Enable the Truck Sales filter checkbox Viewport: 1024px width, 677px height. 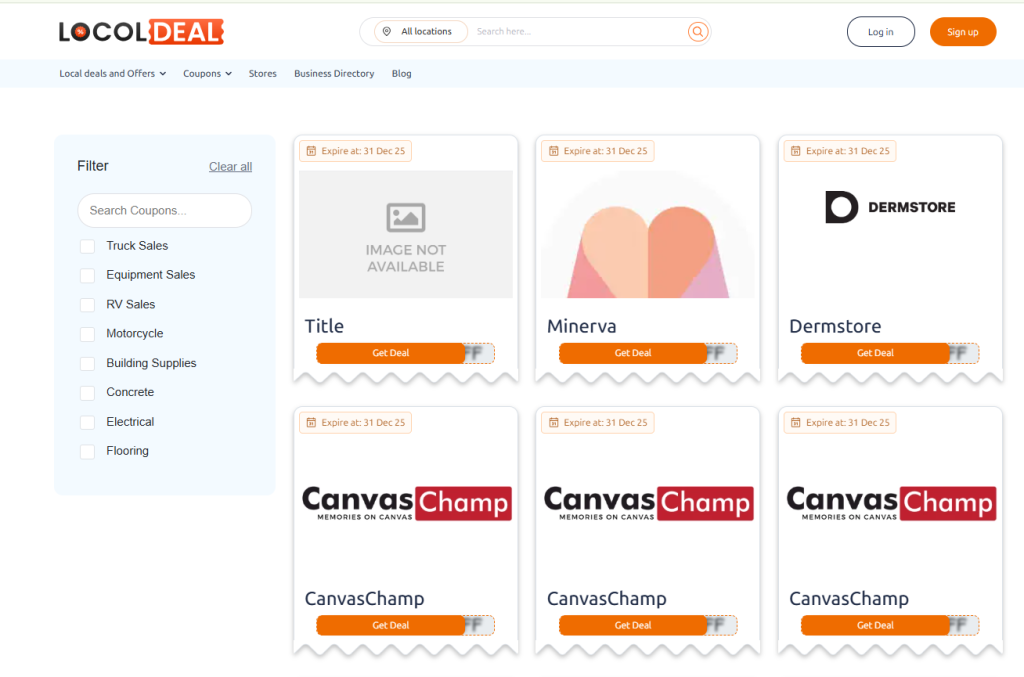88,246
